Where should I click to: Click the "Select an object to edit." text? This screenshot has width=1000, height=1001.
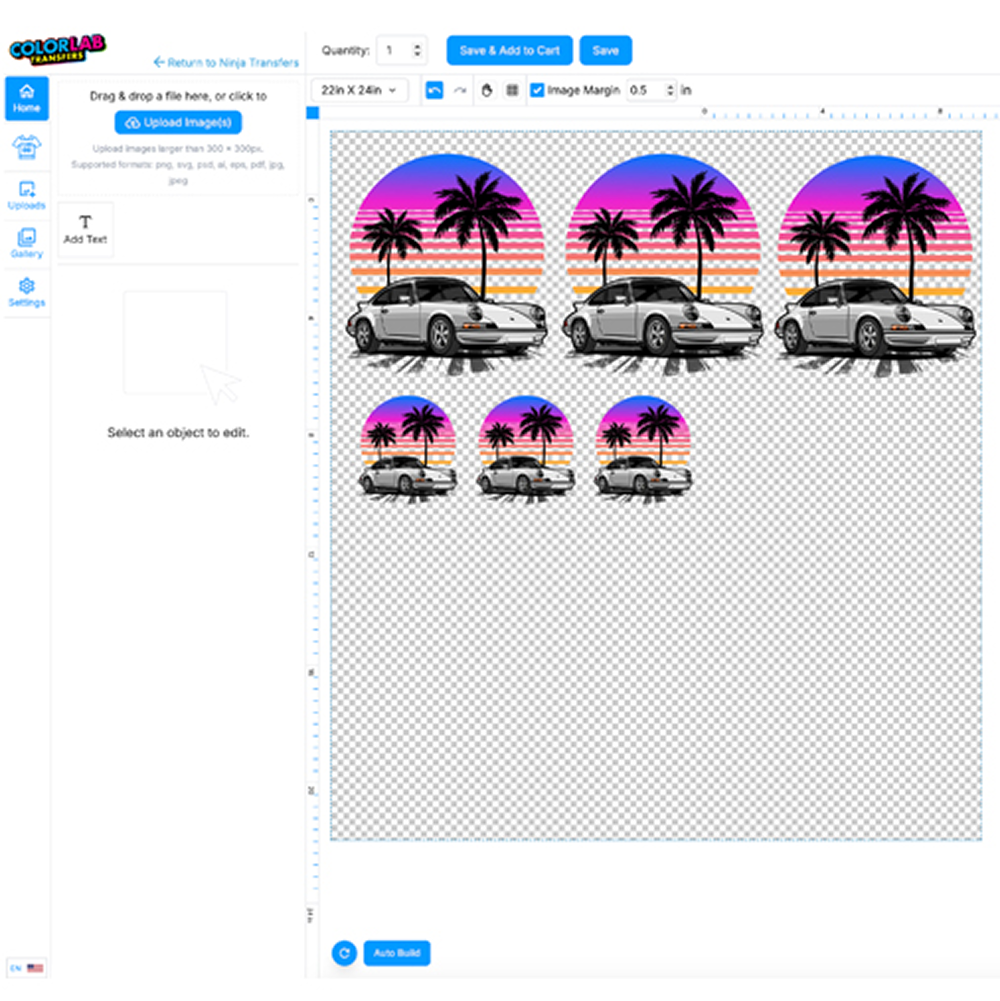[178, 432]
